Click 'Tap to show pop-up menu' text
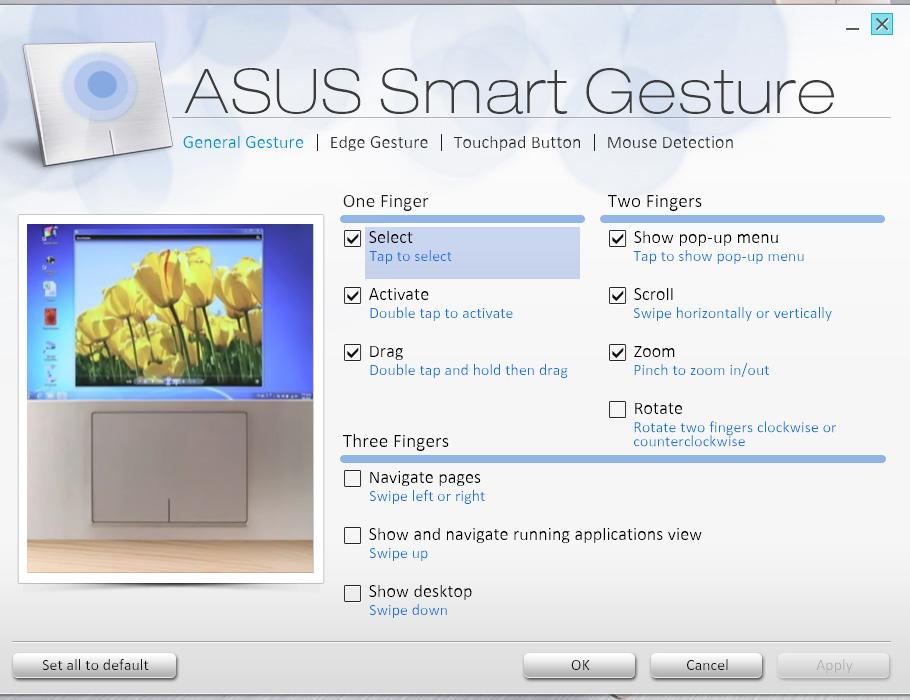Viewport: 910px width, 700px height. pos(718,257)
